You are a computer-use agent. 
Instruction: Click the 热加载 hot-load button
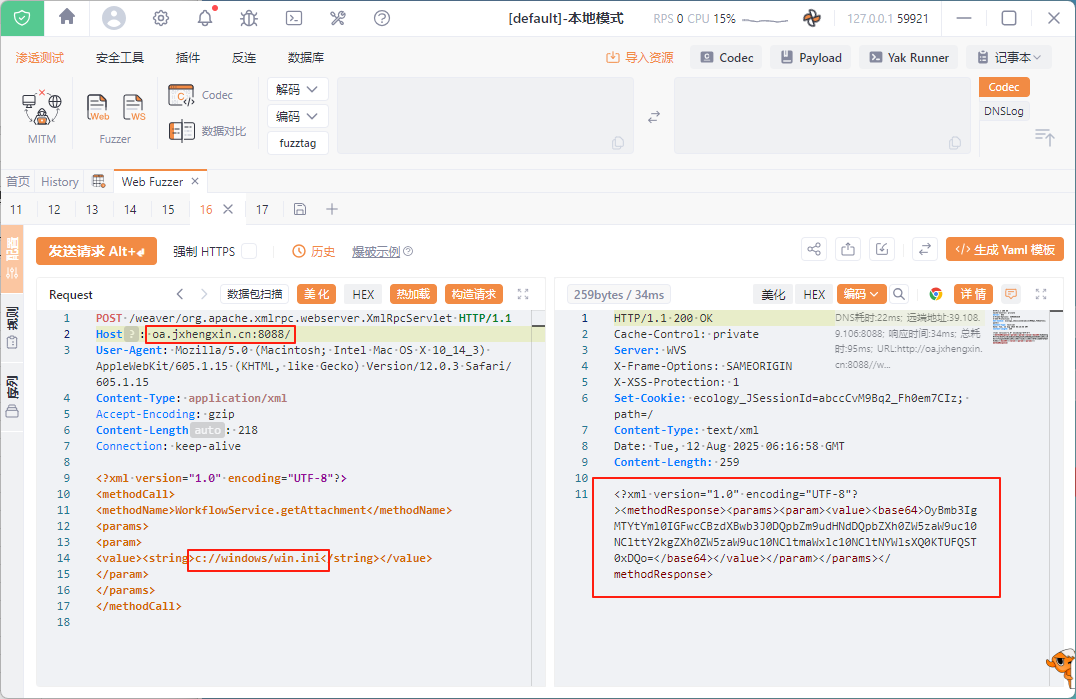click(413, 294)
